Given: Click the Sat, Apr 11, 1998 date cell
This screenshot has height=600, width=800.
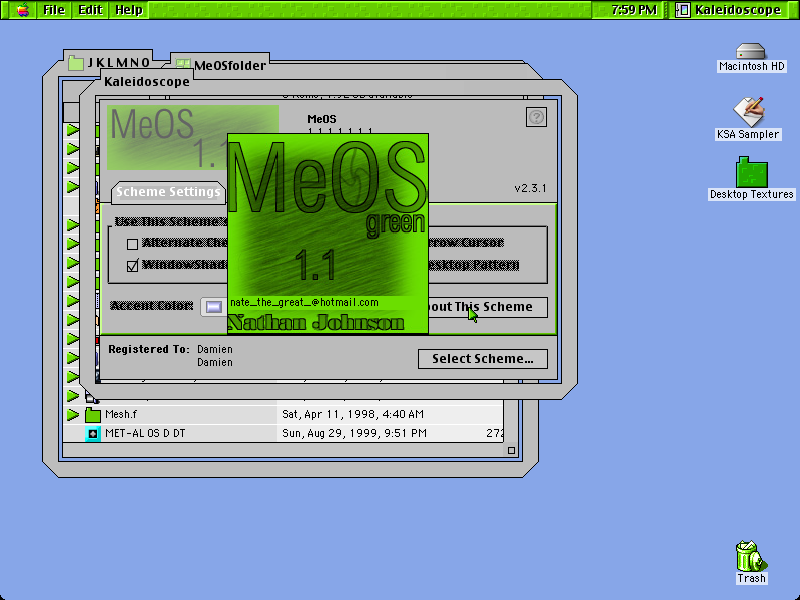Looking at the screenshot, I should (x=353, y=414).
